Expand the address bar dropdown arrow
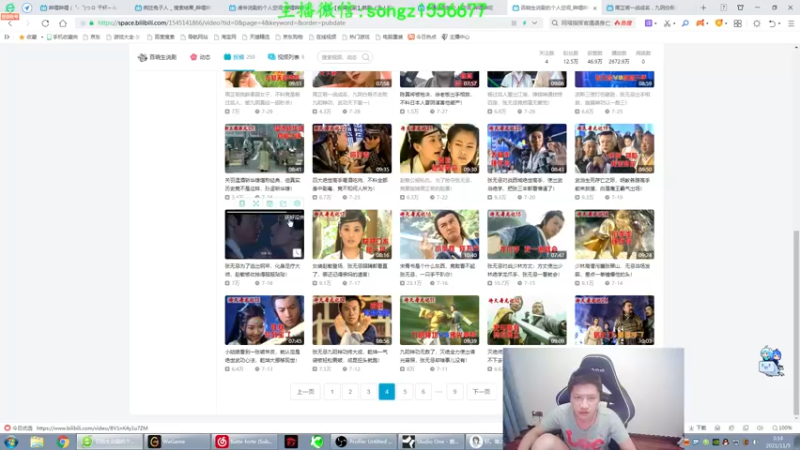Image resolution: width=800 pixels, height=450 pixels. [534, 23]
